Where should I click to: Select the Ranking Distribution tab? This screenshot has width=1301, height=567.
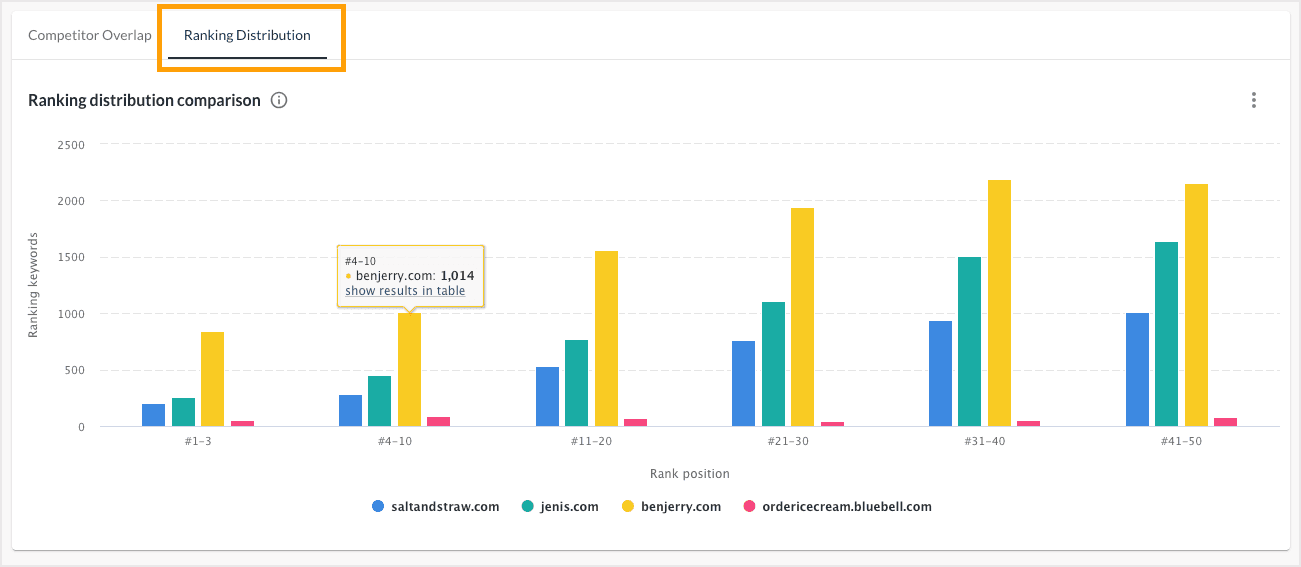pyautogui.click(x=247, y=35)
